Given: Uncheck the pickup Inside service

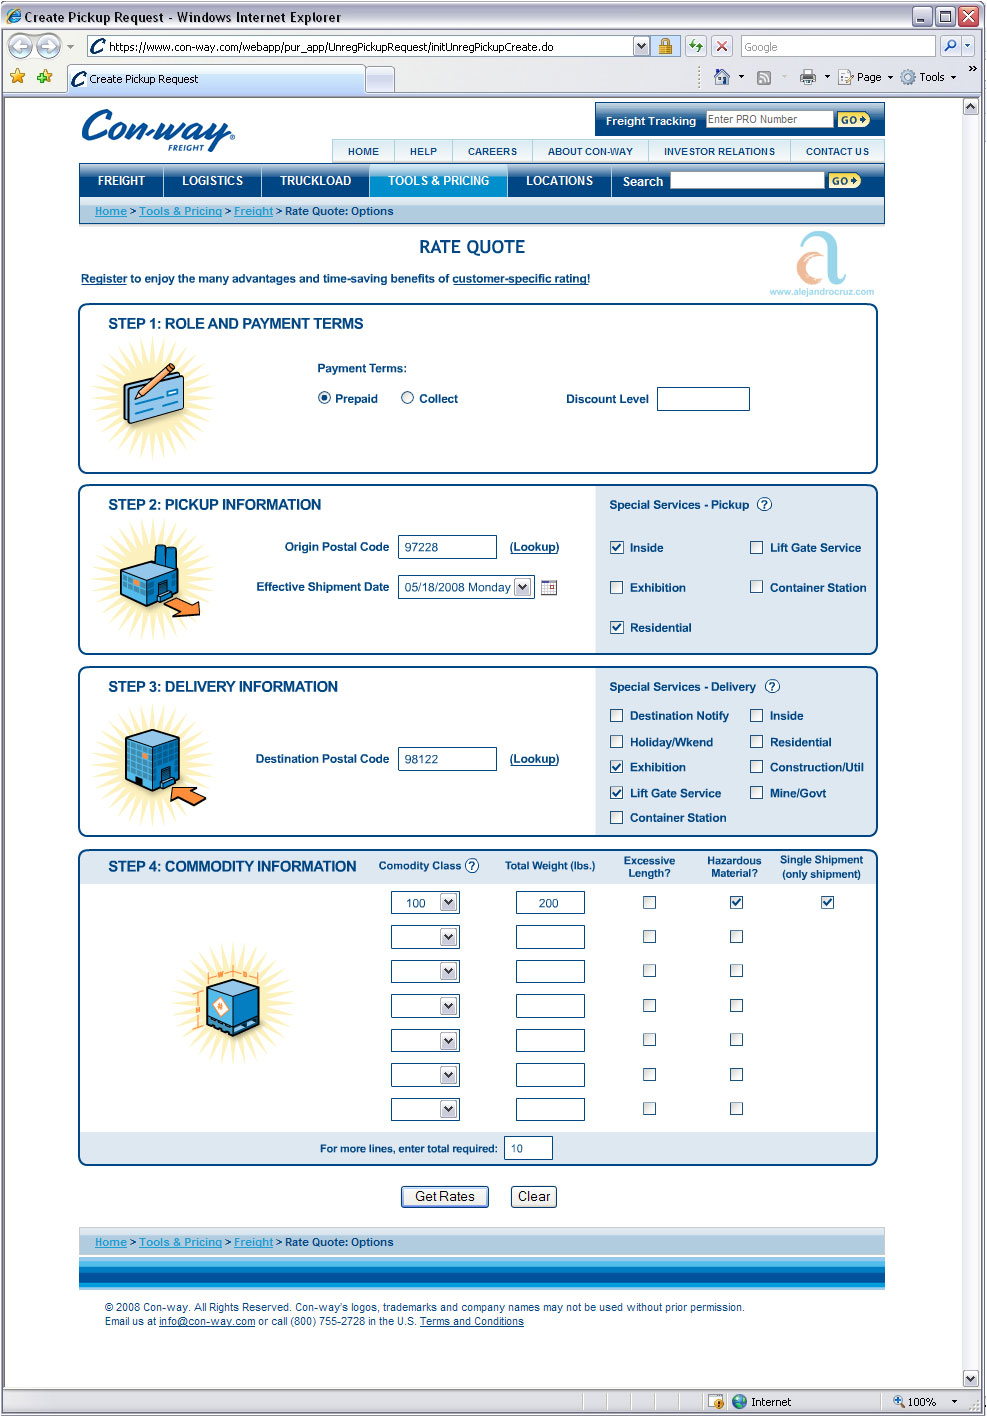Looking at the screenshot, I should [x=617, y=548].
